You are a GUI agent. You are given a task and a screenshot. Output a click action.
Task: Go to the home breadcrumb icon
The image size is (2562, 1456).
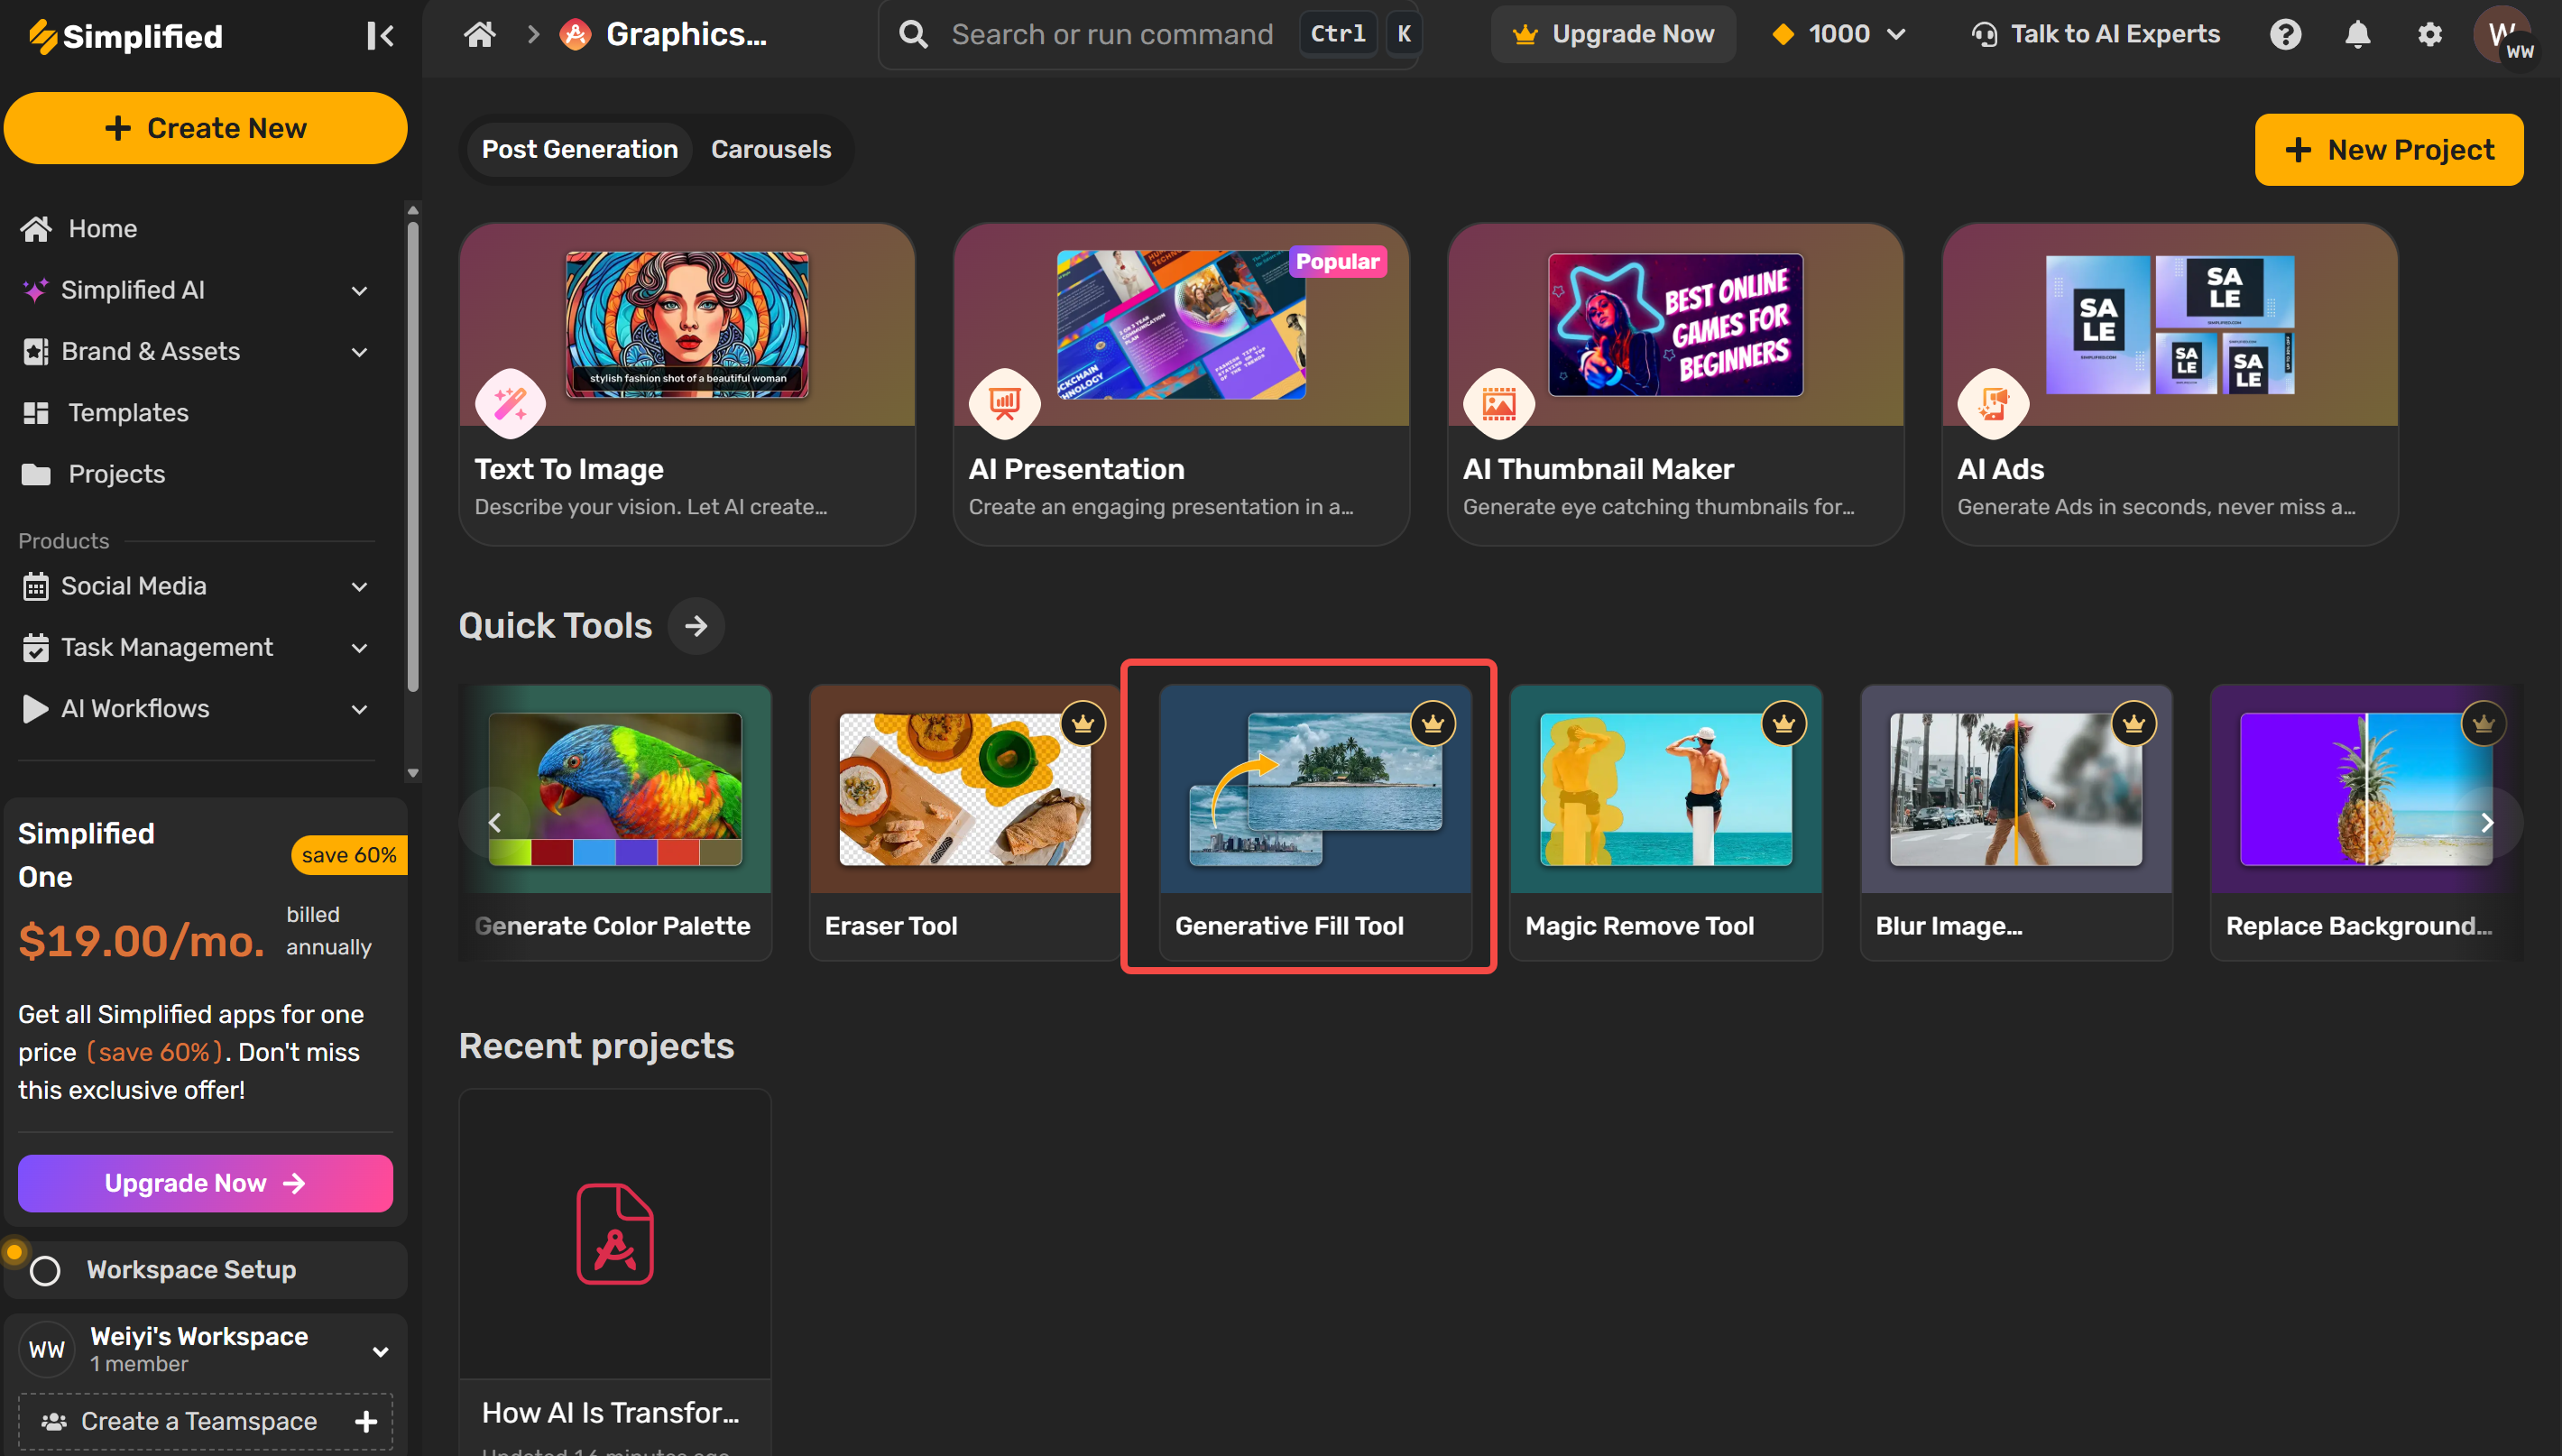point(480,35)
